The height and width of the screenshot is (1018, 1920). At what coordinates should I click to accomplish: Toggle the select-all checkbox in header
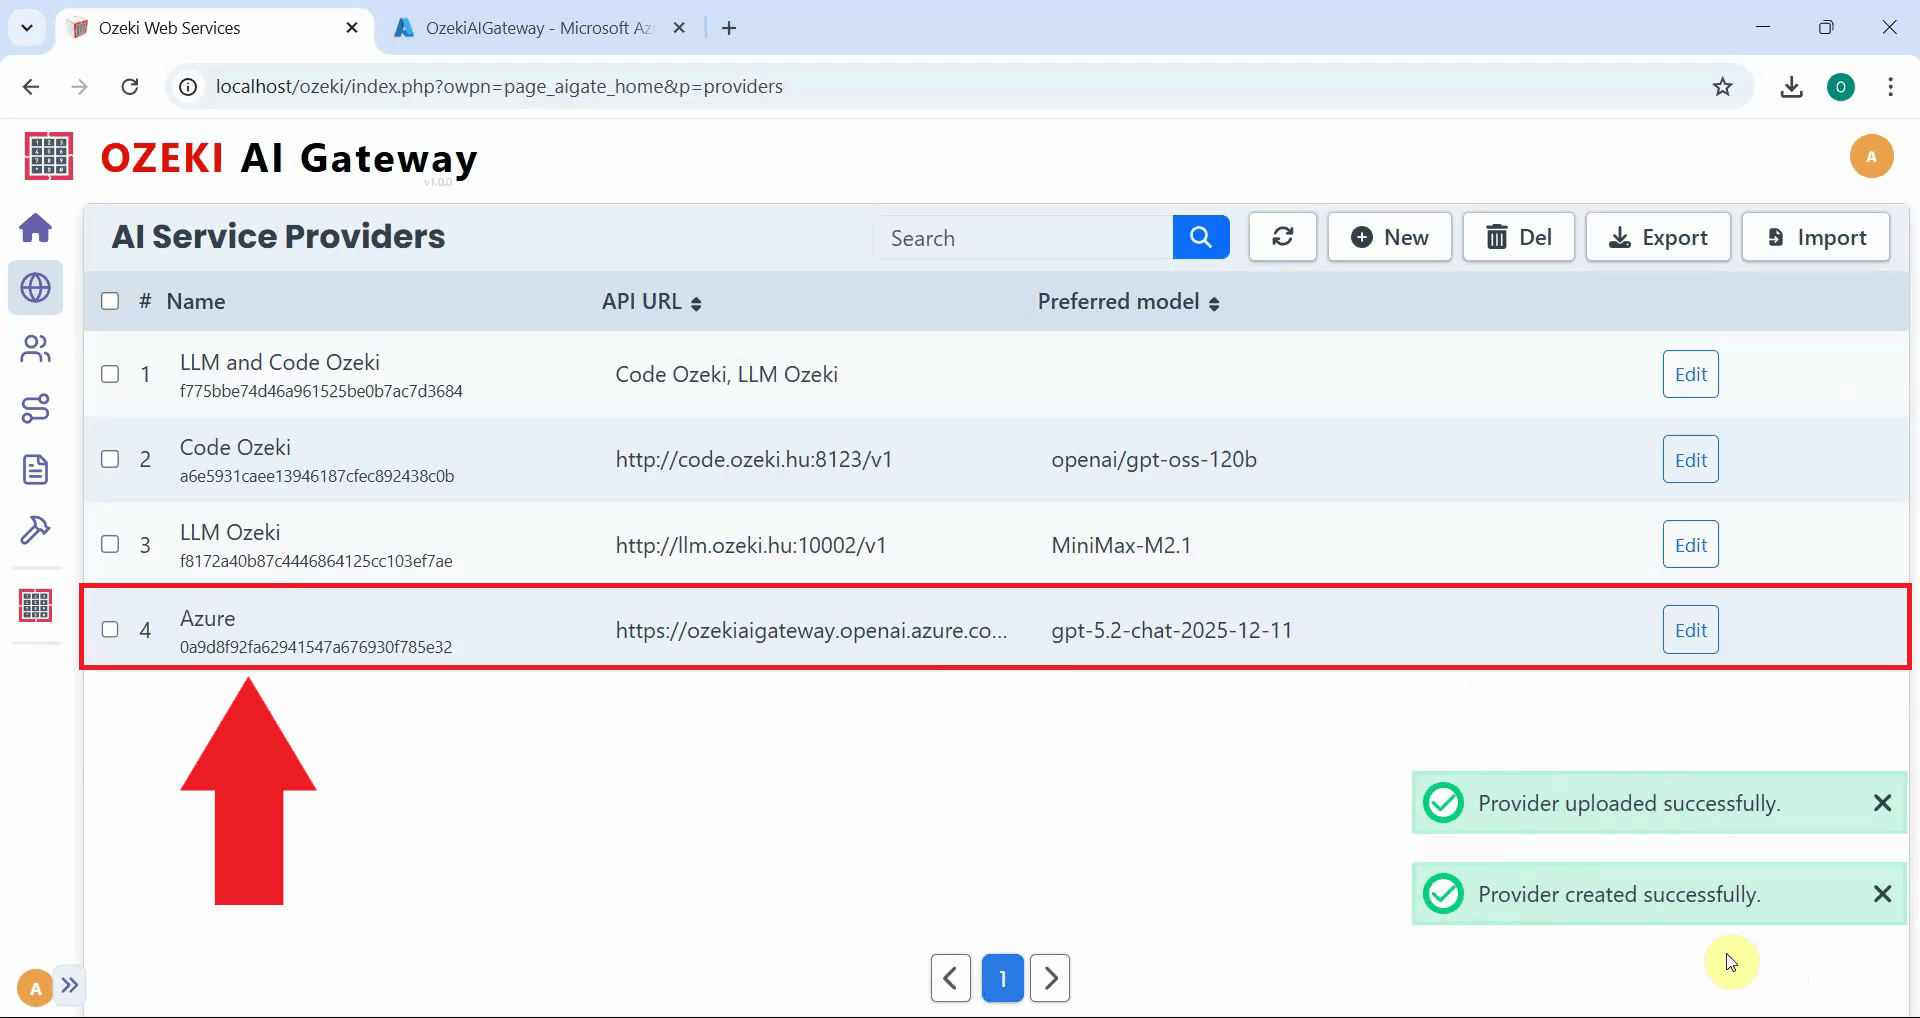110,301
